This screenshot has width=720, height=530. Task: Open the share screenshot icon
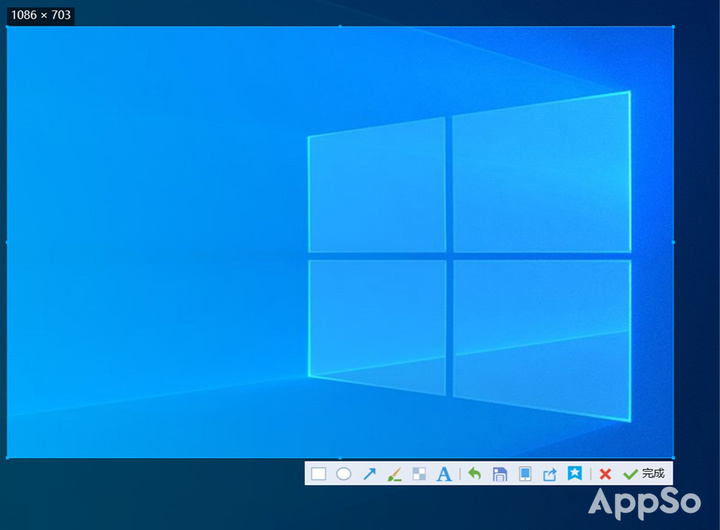pyautogui.click(x=550, y=474)
